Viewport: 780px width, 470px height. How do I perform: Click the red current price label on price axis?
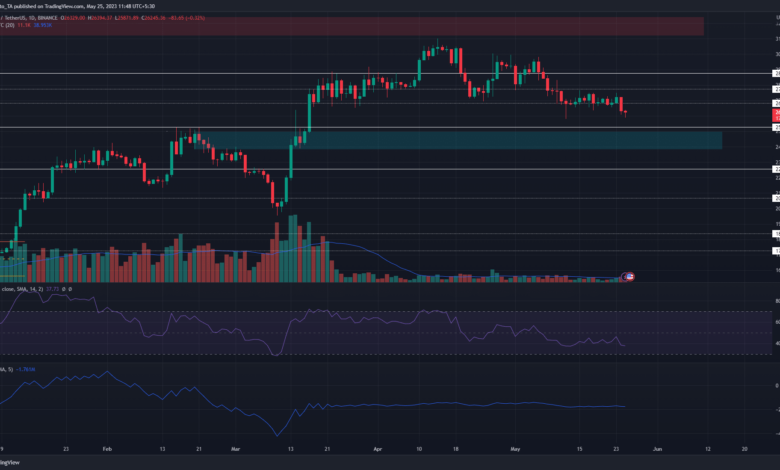(x=774, y=115)
